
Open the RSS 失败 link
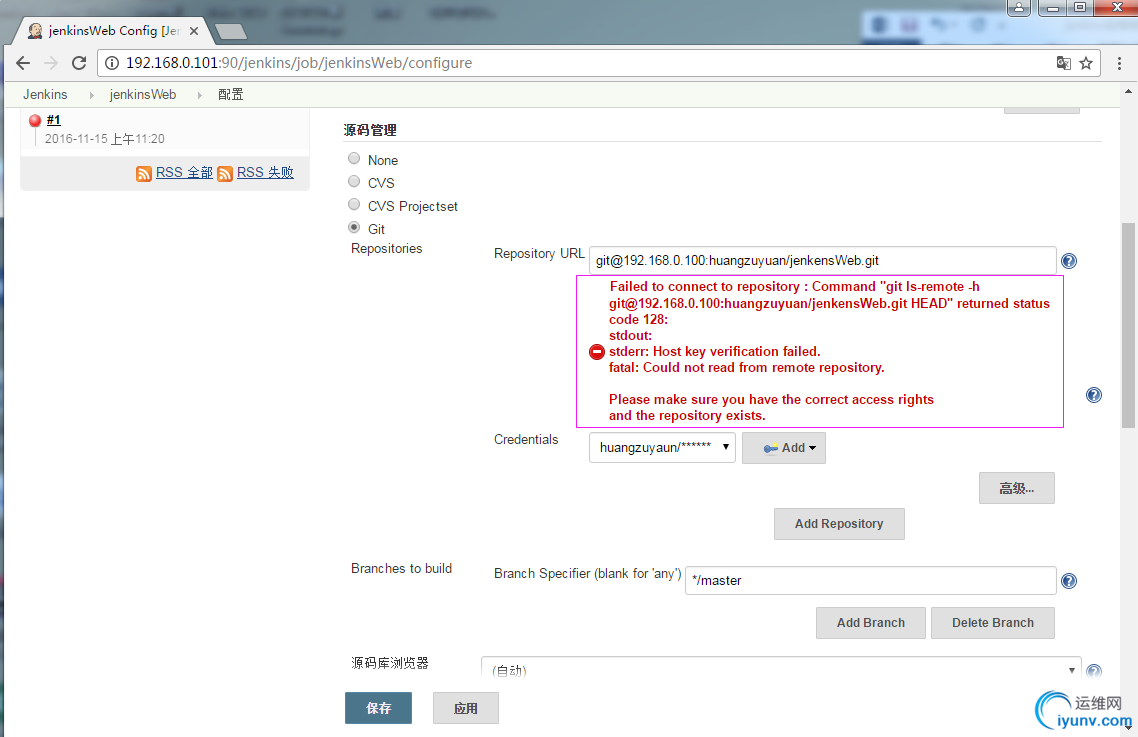(x=265, y=173)
